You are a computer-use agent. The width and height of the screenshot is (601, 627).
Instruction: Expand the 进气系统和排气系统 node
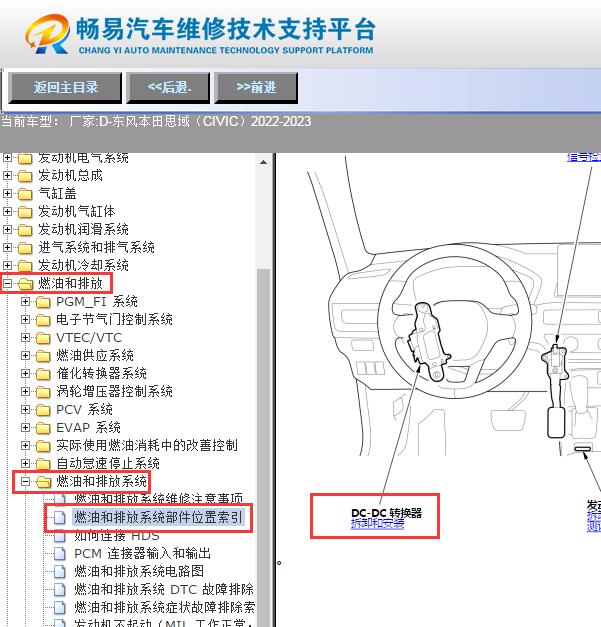pos(7,248)
